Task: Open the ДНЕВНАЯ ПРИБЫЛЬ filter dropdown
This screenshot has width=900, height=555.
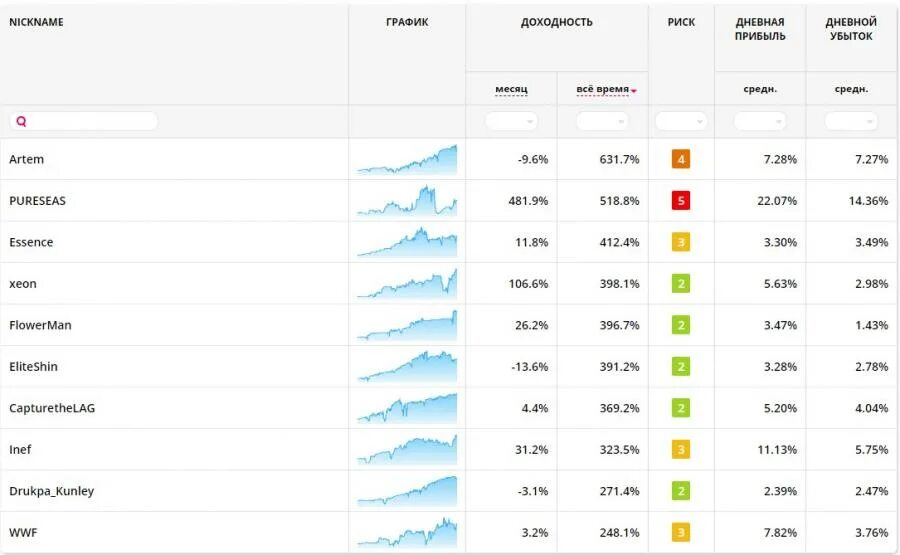Action: tap(760, 121)
